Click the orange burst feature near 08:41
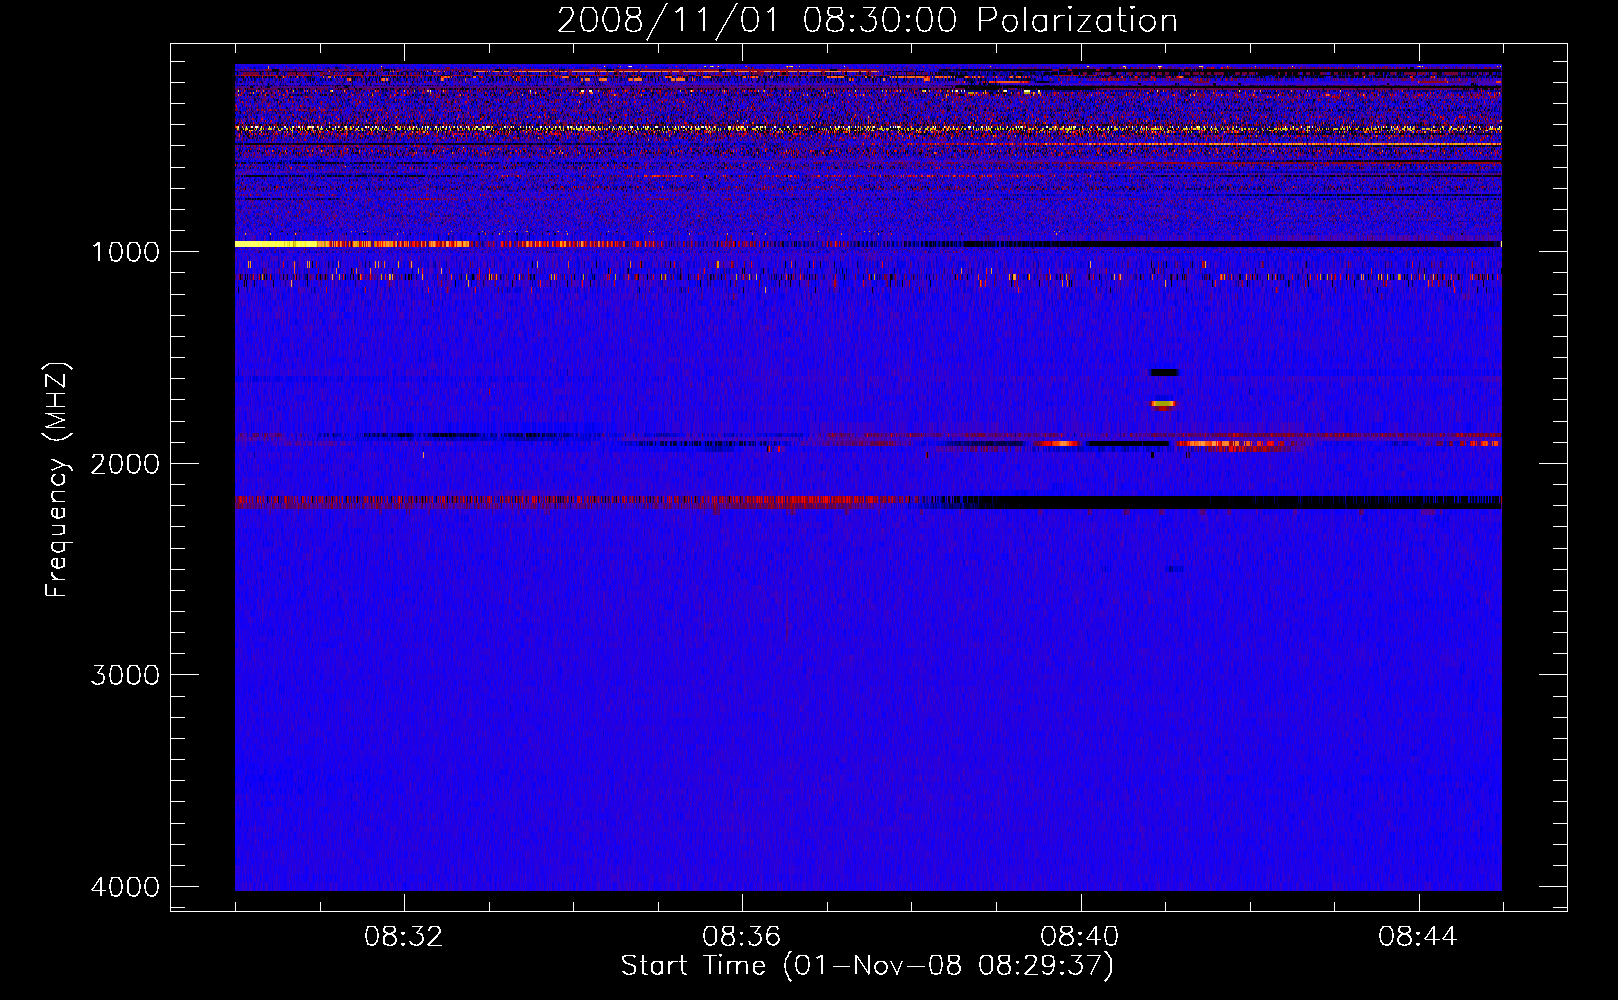 click(x=1163, y=404)
